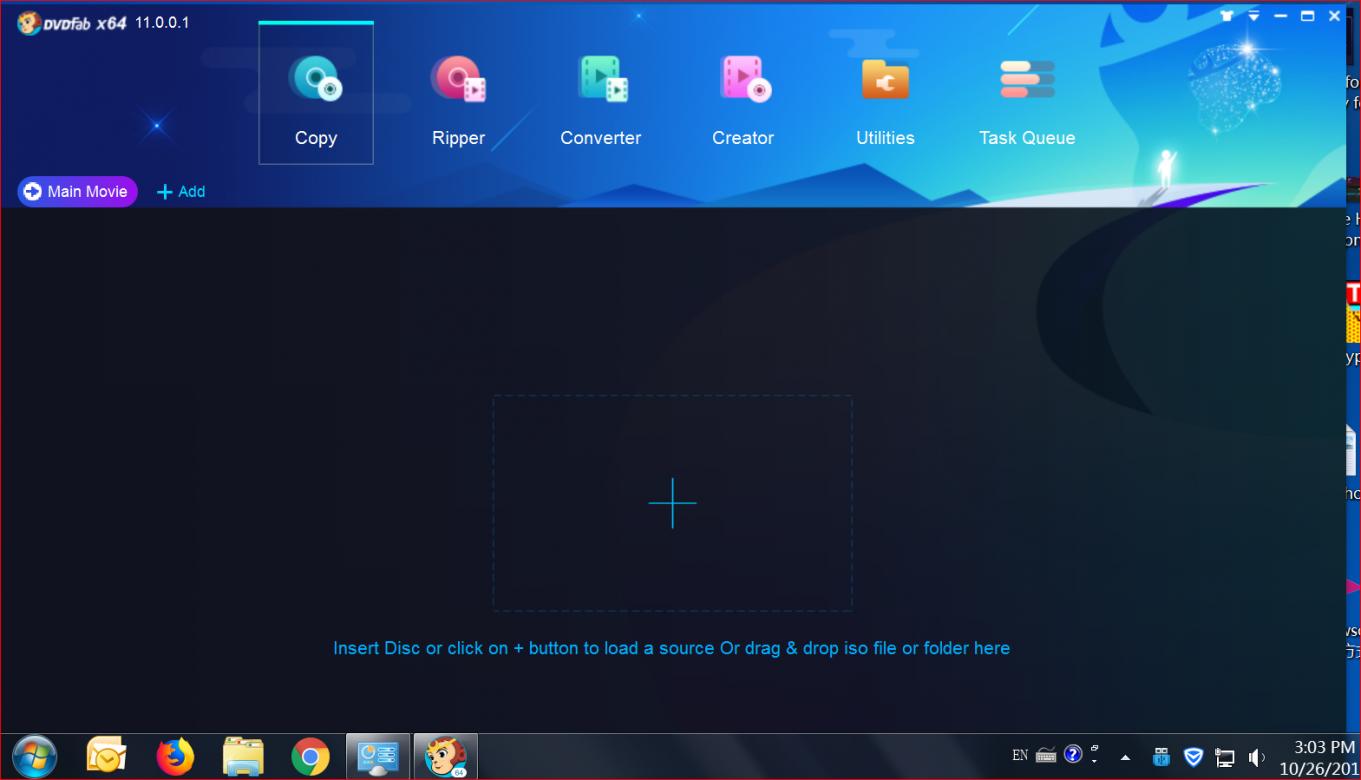Show hidden tray icons arrow
The height and width of the screenshot is (780, 1361).
coord(1125,757)
